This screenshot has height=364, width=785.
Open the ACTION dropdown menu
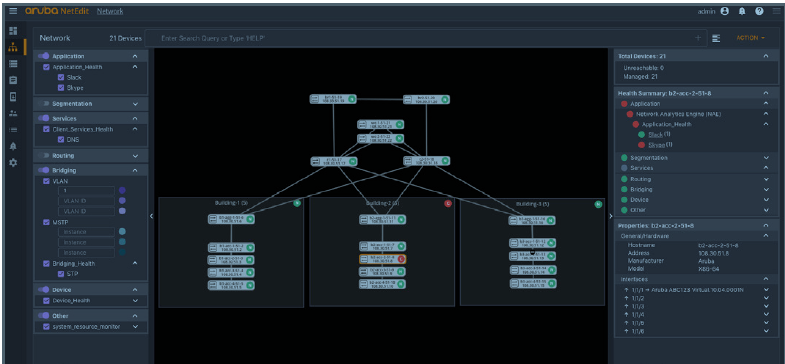(750, 38)
